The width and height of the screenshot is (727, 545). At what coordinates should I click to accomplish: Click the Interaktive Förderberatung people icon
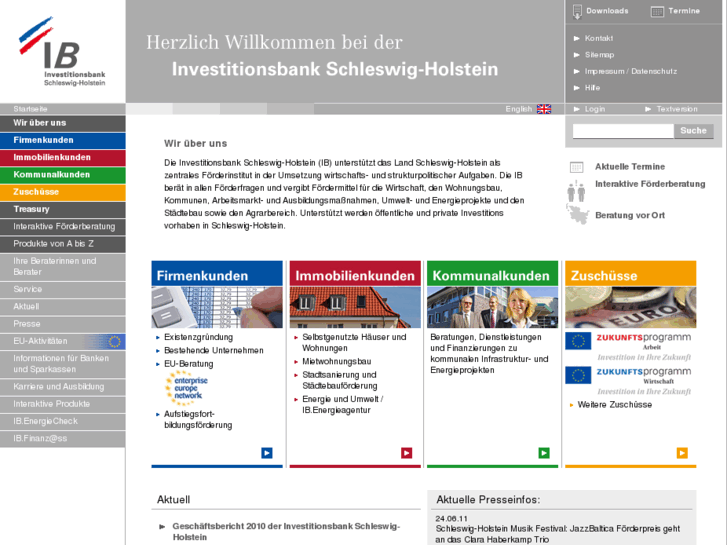click(x=576, y=191)
